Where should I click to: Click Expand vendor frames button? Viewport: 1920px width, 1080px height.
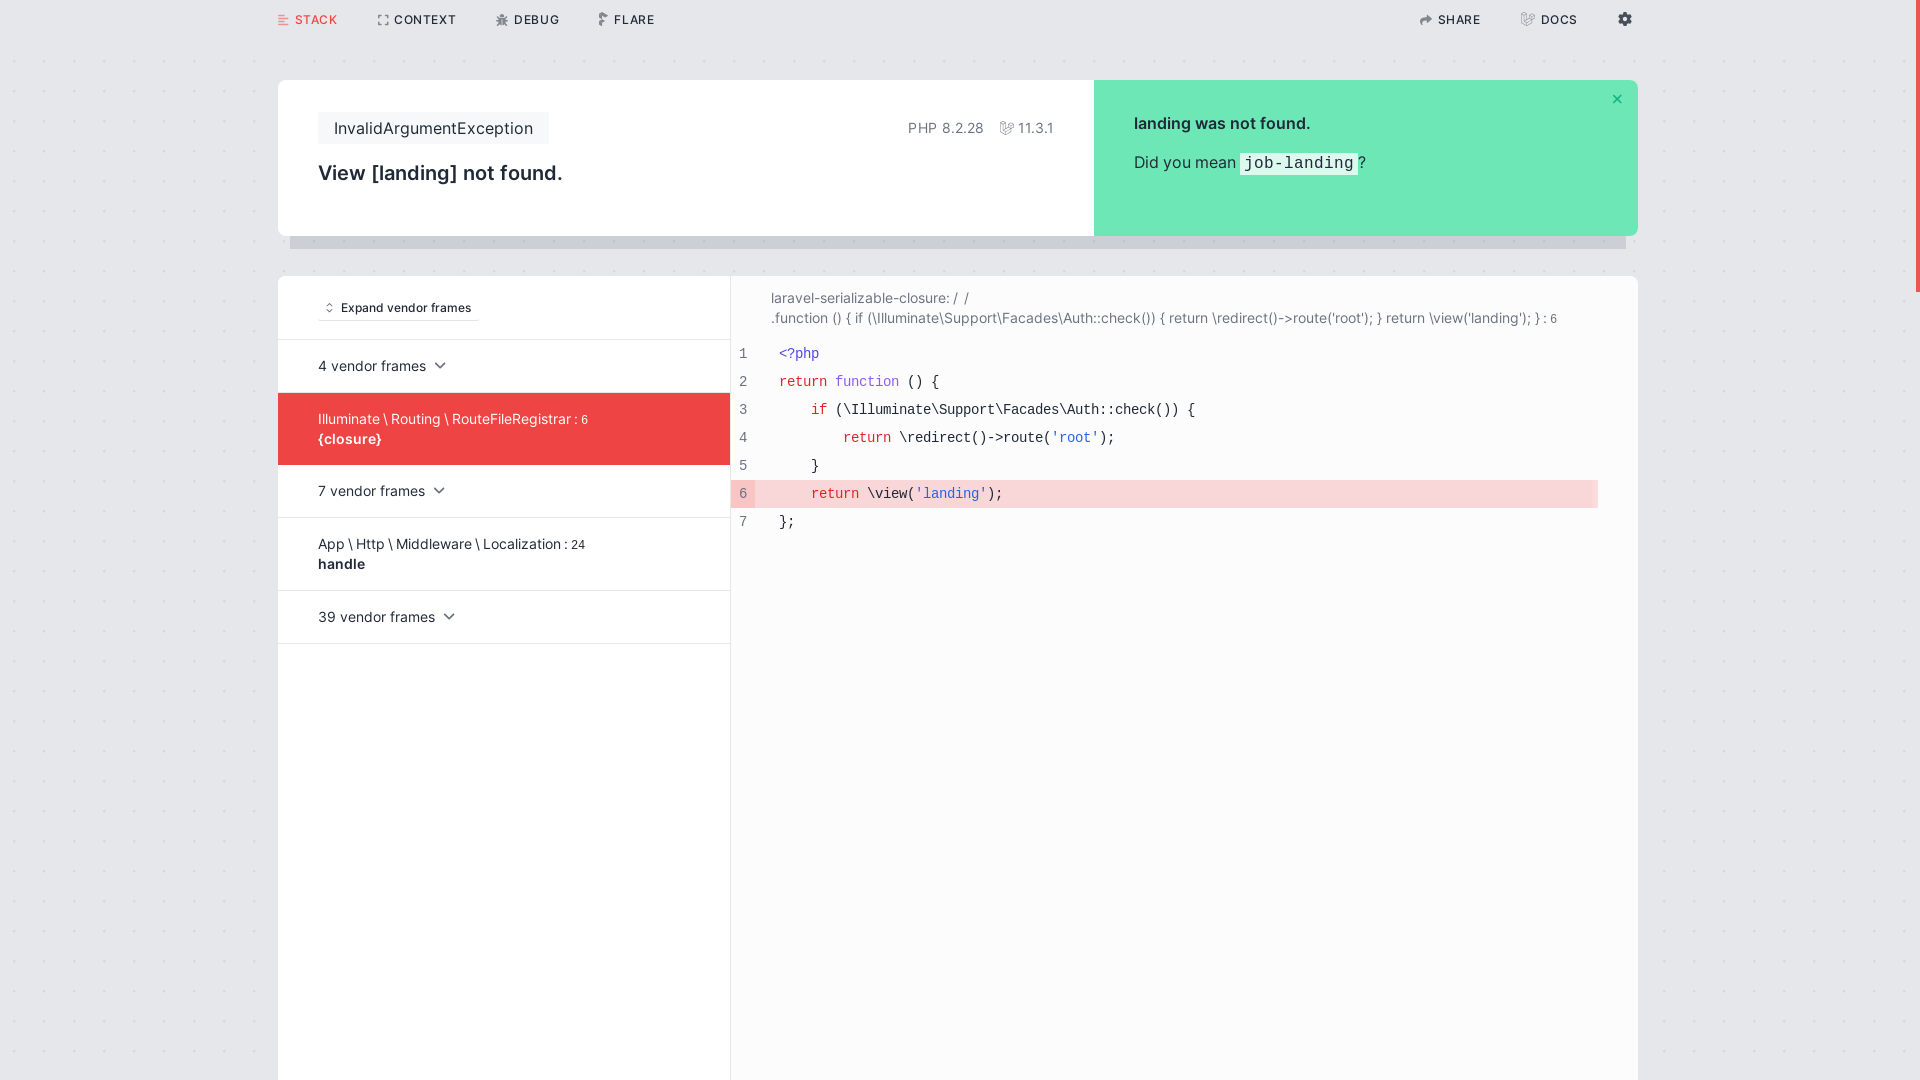pyautogui.click(x=398, y=308)
